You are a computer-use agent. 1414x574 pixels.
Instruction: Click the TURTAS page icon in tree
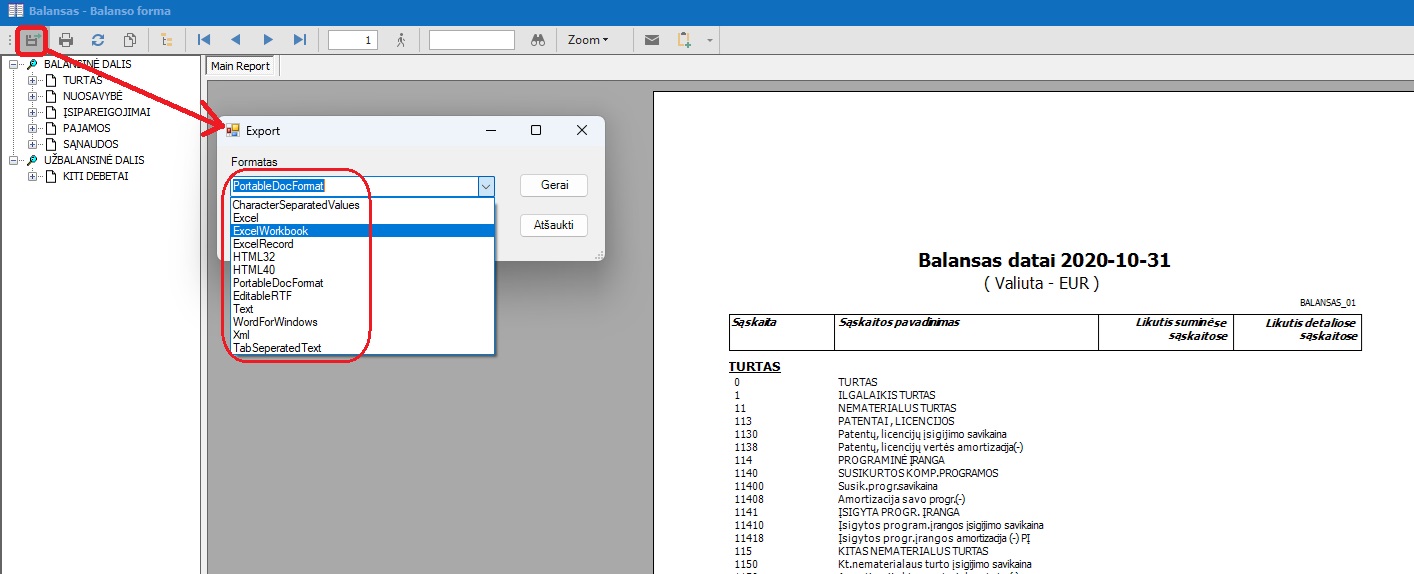pyautogui.click(x=51, y=80)
